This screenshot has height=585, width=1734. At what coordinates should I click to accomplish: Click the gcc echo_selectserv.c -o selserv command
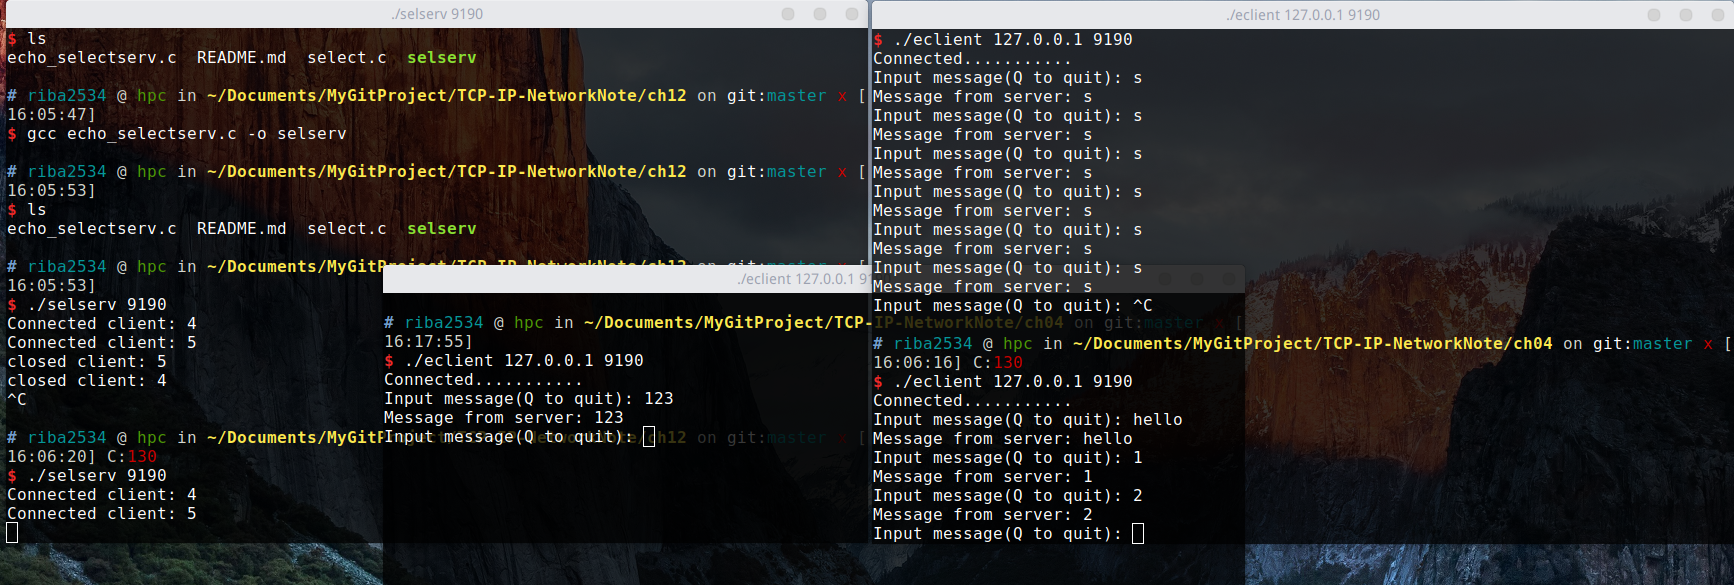186,134
